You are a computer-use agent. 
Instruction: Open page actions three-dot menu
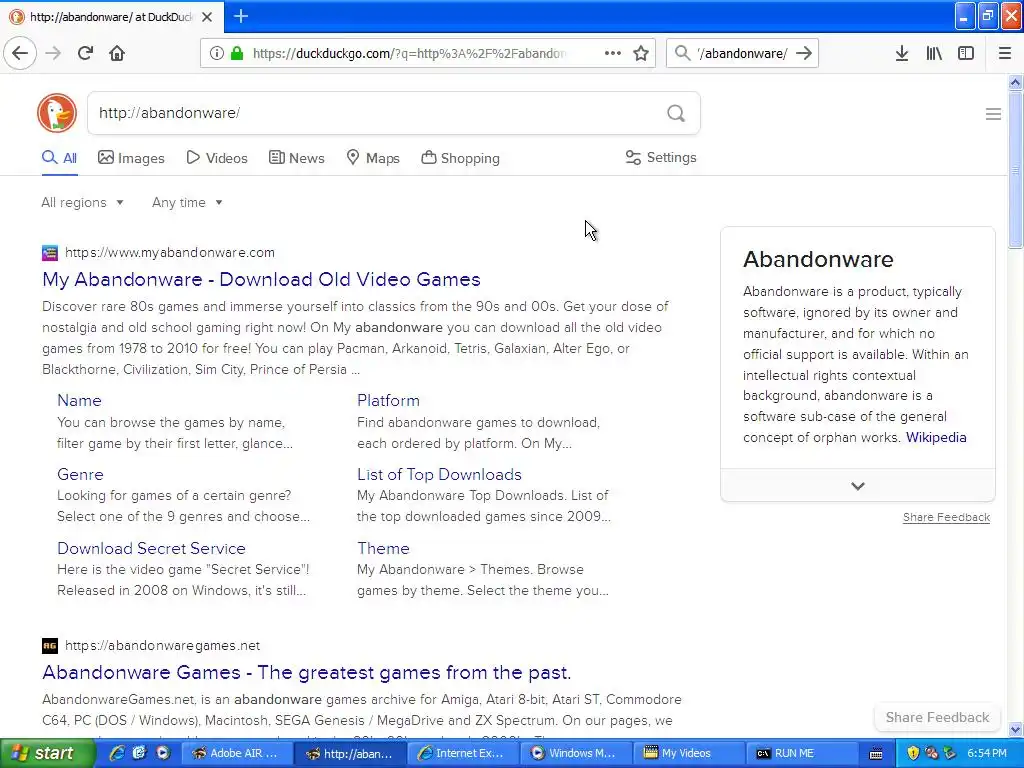pyautogui.click(x=613, y=53)
